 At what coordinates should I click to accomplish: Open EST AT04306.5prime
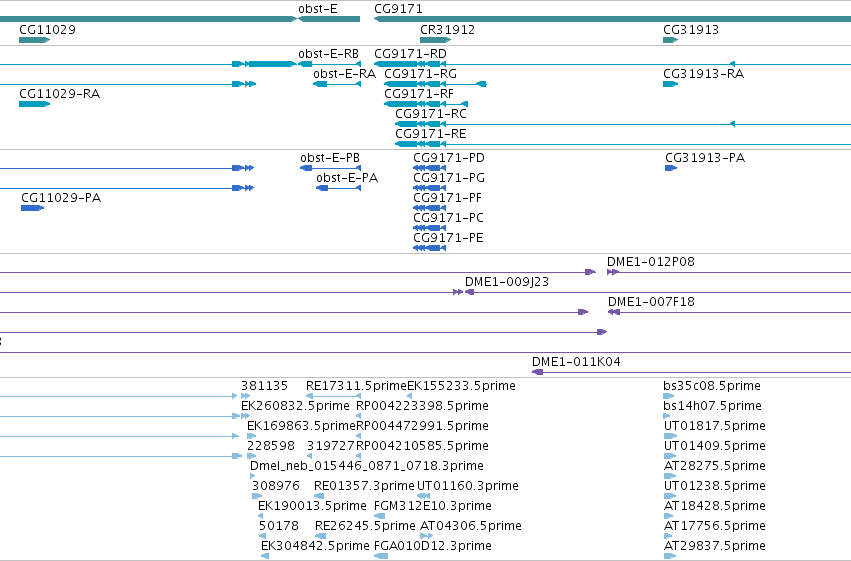coord(471,526)
